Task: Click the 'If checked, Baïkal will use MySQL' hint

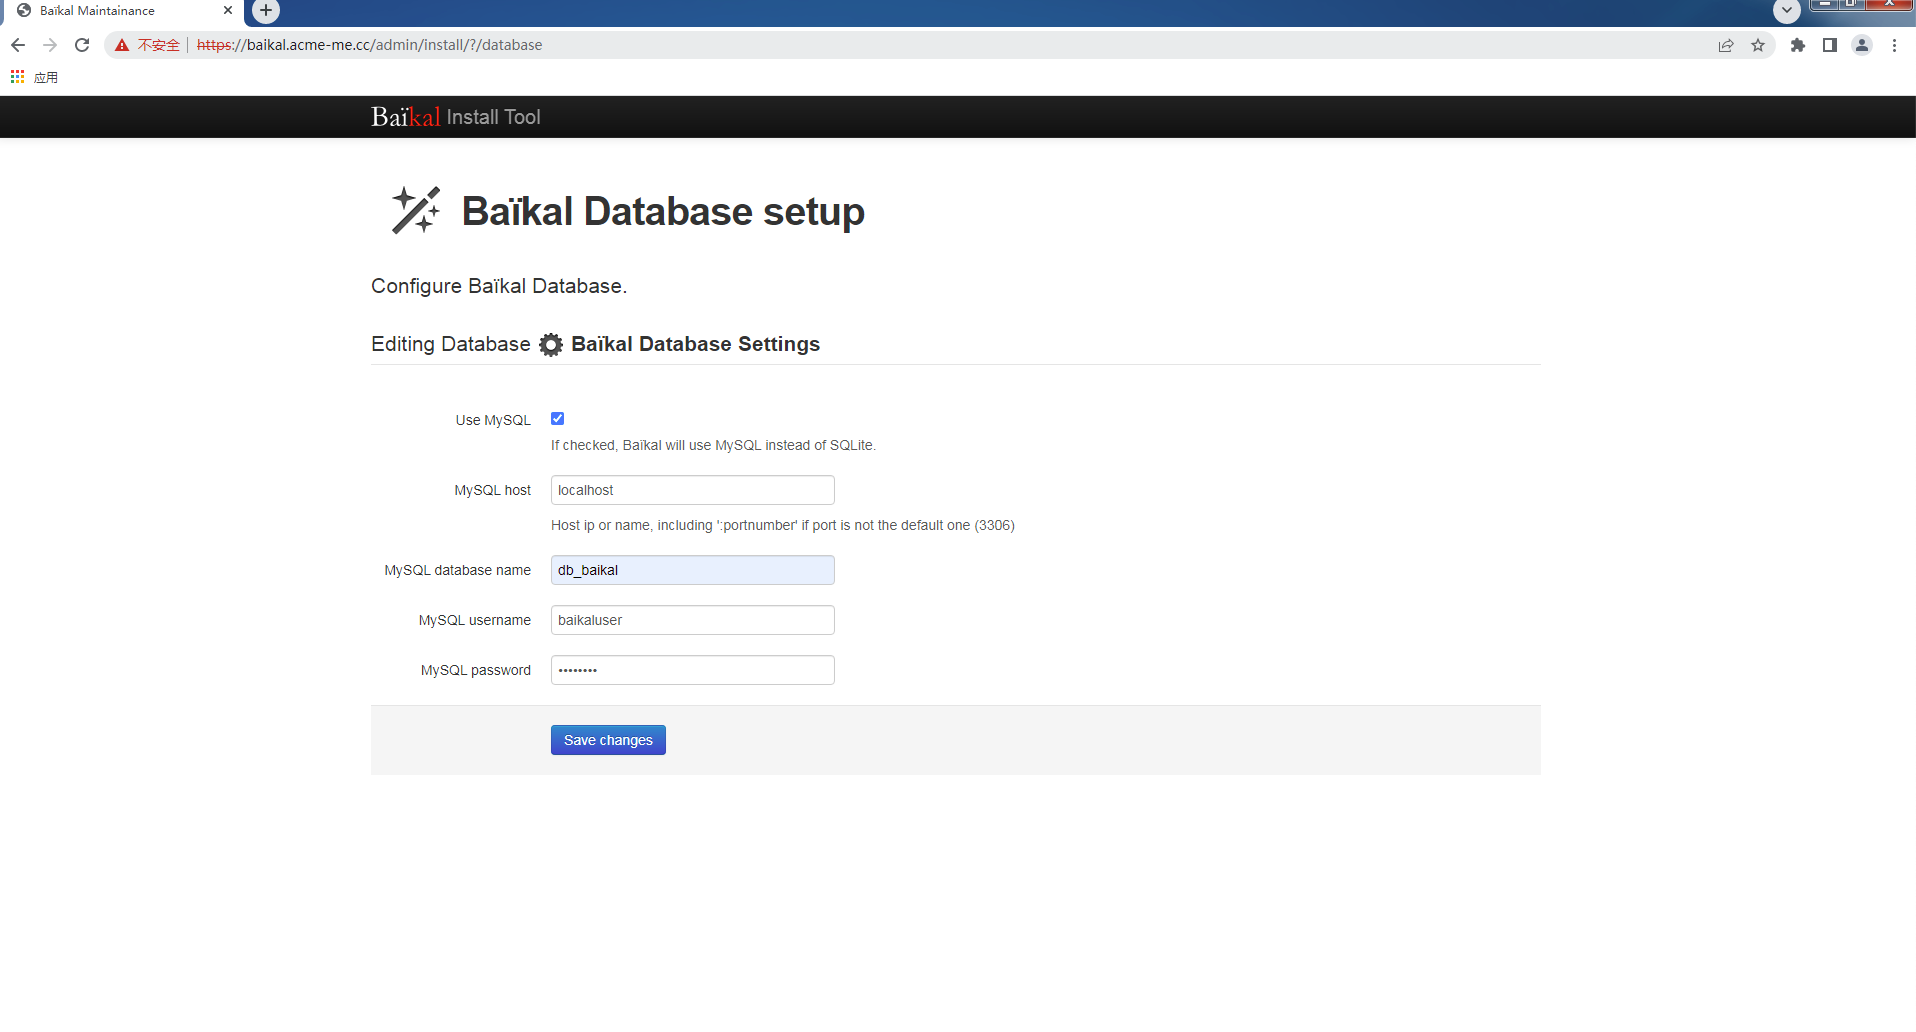Action: [x=713, y=445]
